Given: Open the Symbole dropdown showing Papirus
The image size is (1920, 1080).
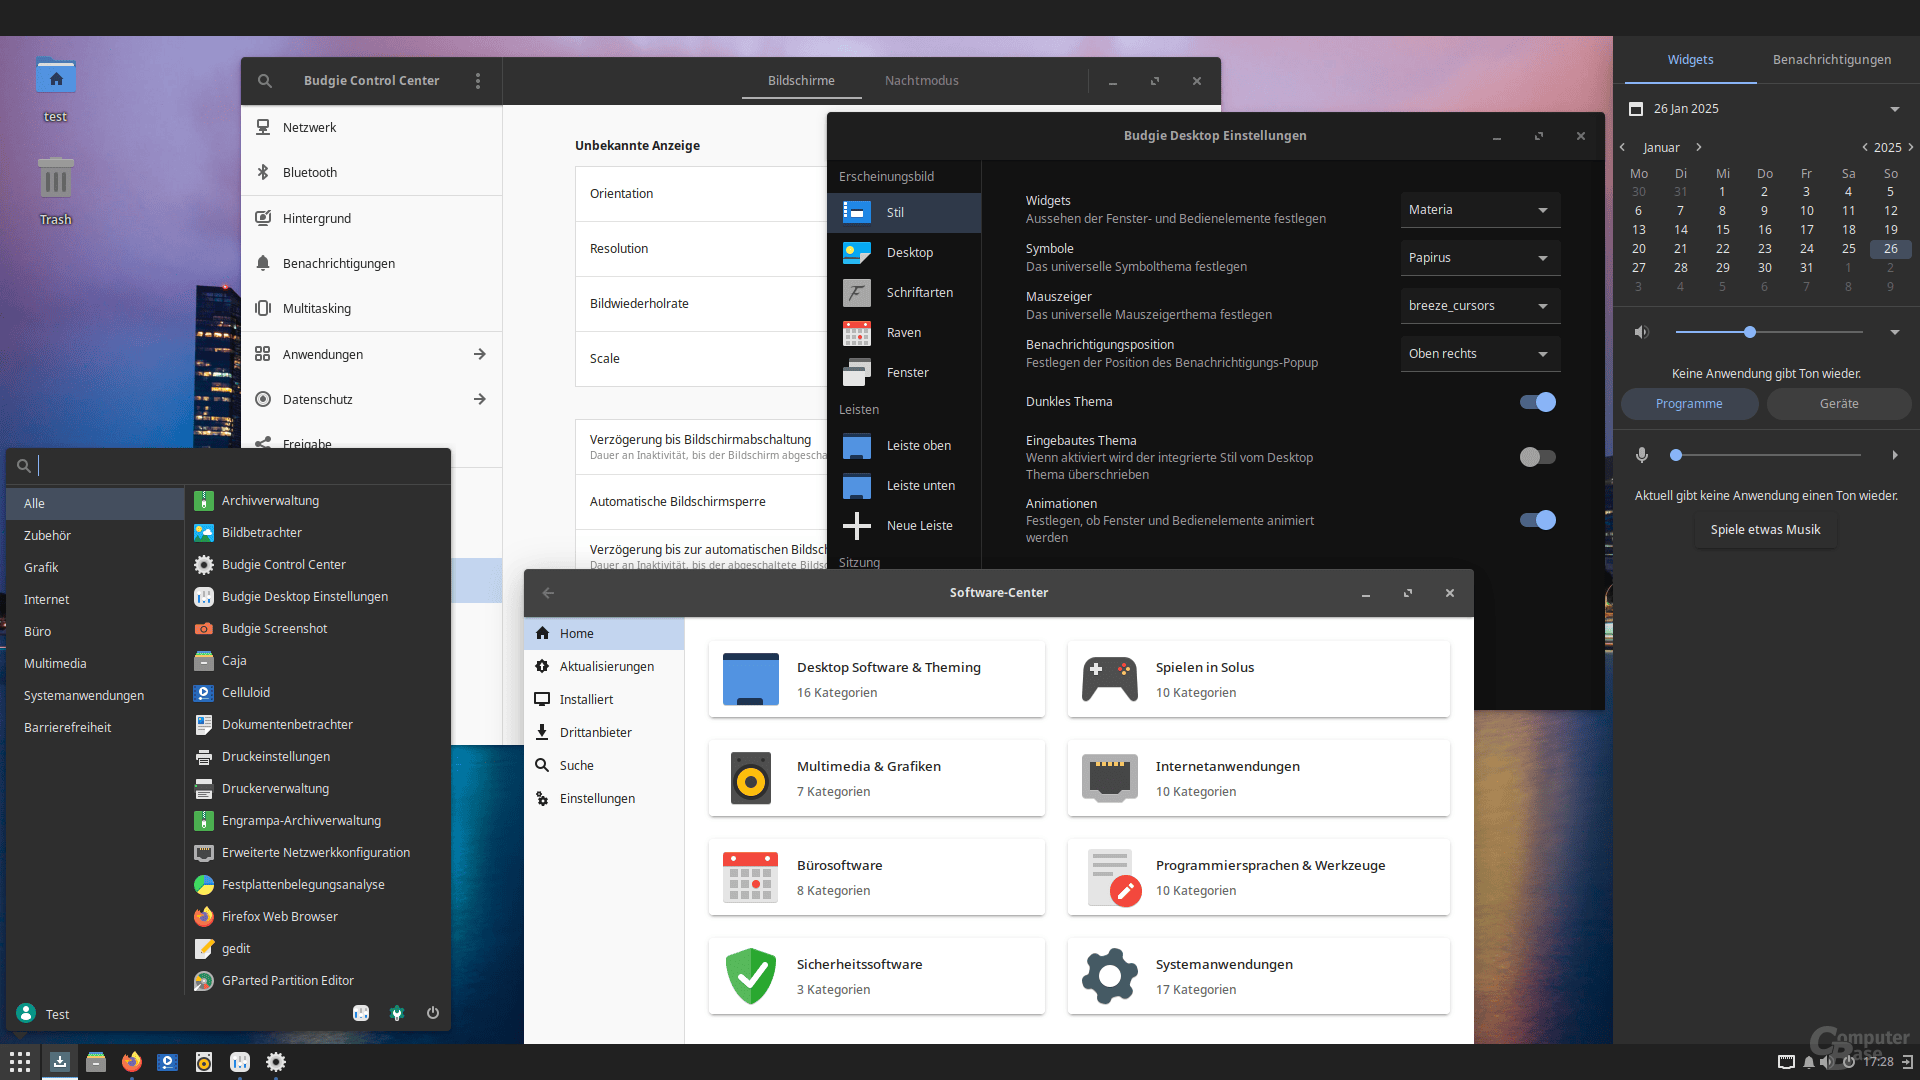Looking at the screenshot, I should click(x=1480, y=258).
